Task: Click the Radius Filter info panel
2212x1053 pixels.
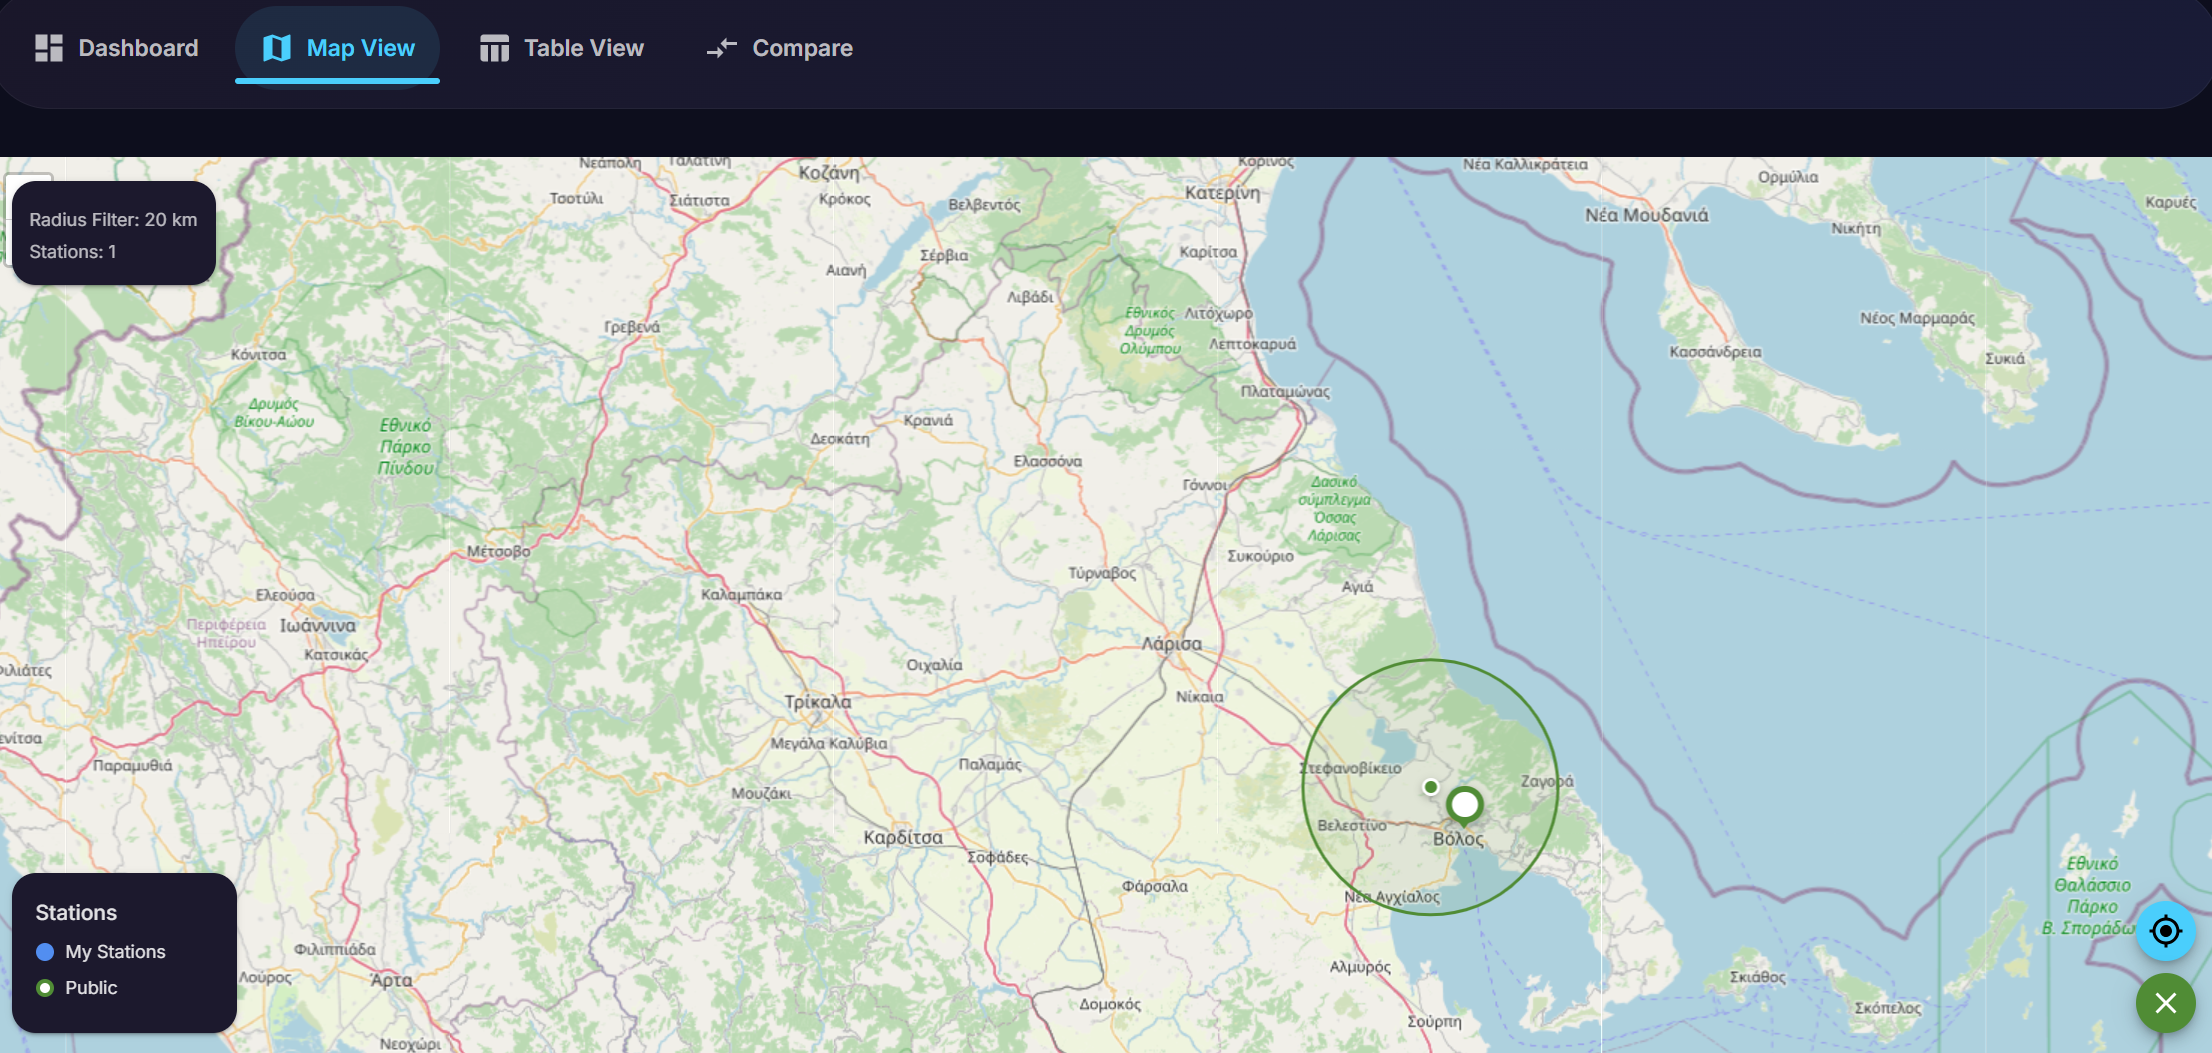Action: pos(112,233)
